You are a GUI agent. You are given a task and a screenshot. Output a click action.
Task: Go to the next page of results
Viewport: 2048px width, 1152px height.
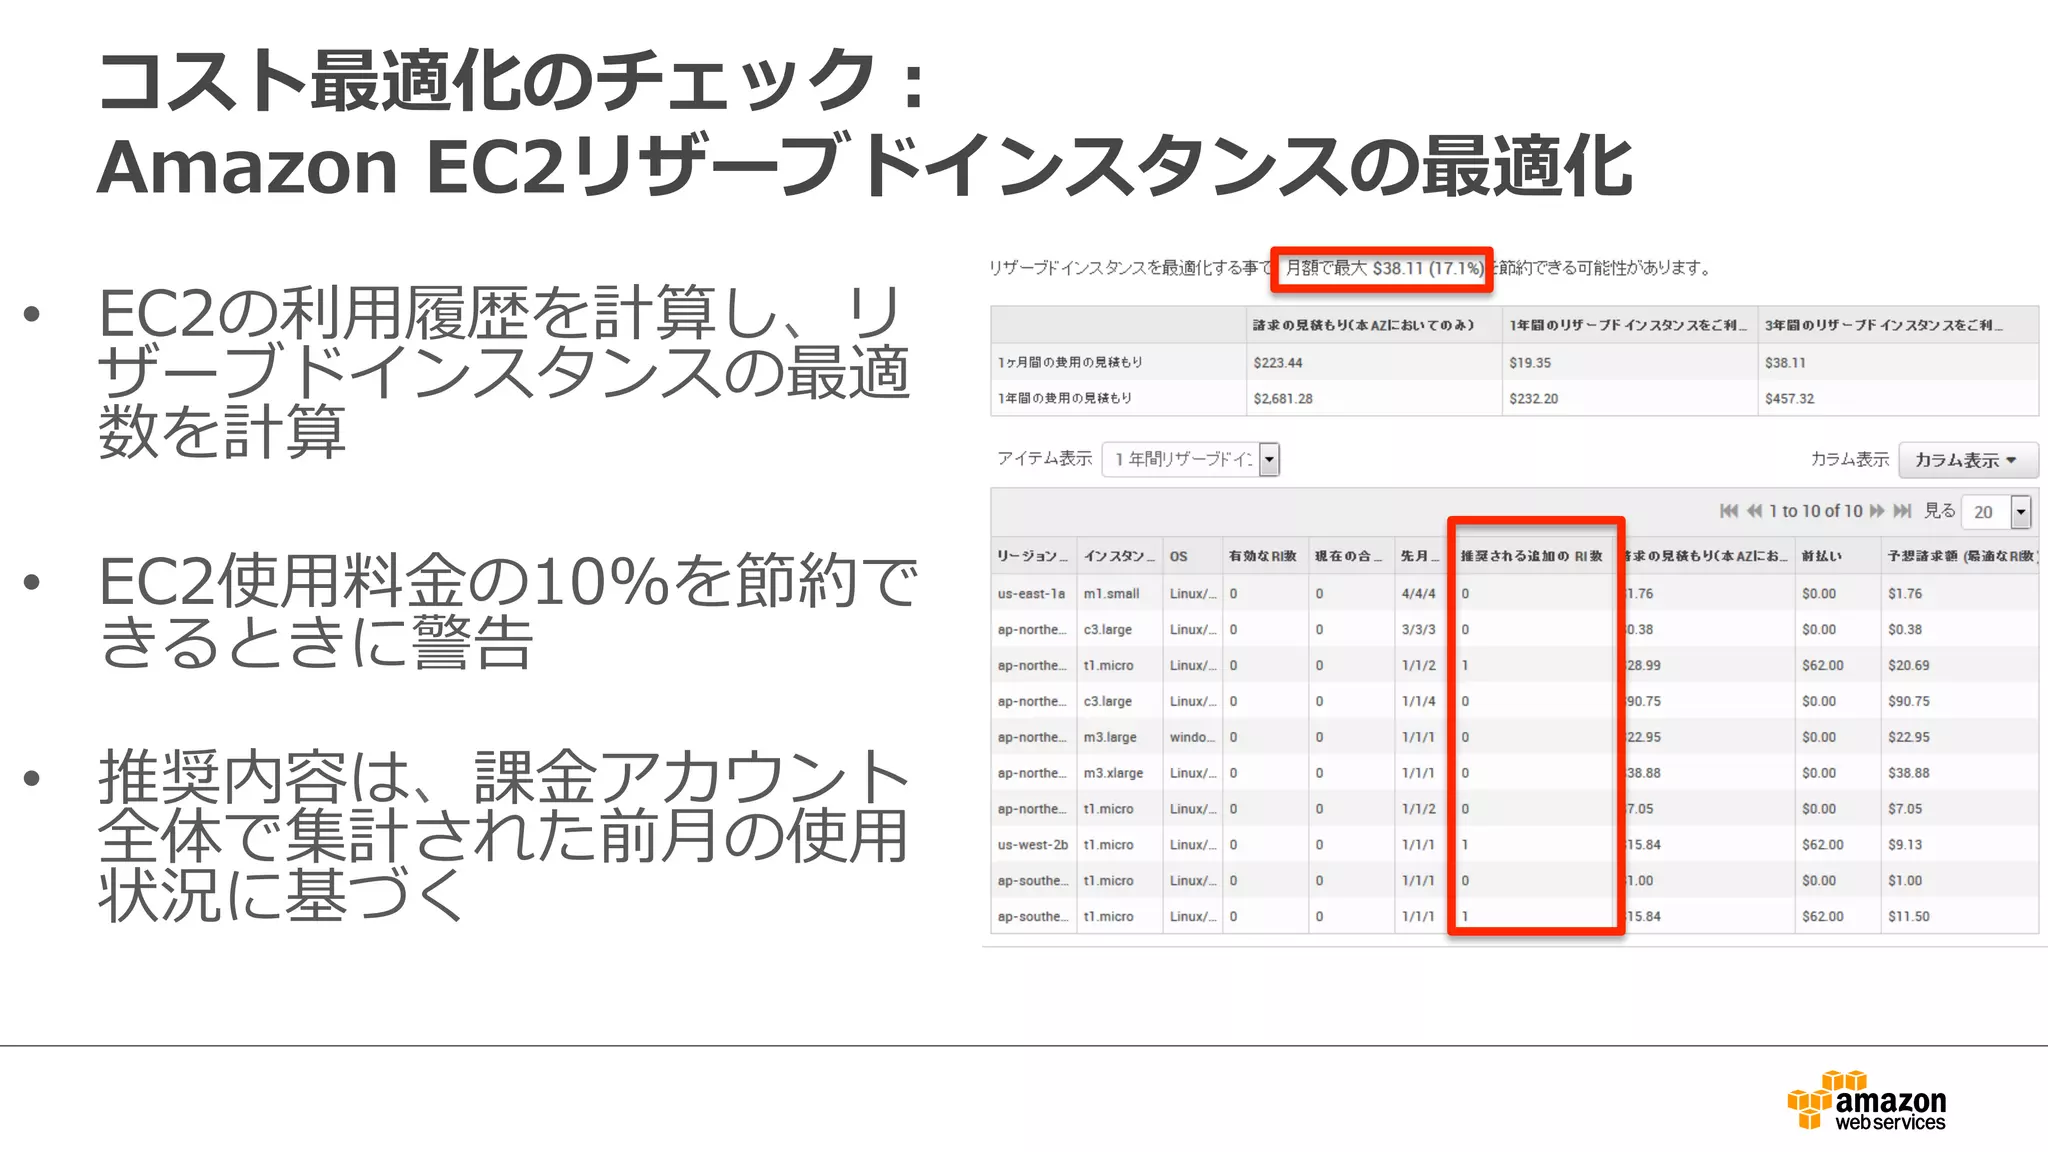pos(1877,511)
